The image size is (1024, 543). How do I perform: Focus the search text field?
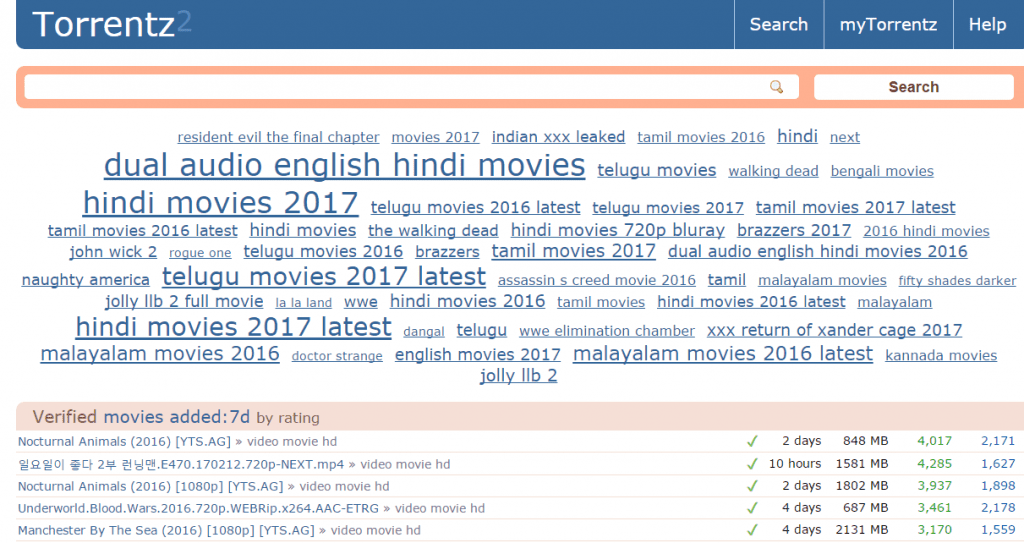coord(411,87)
